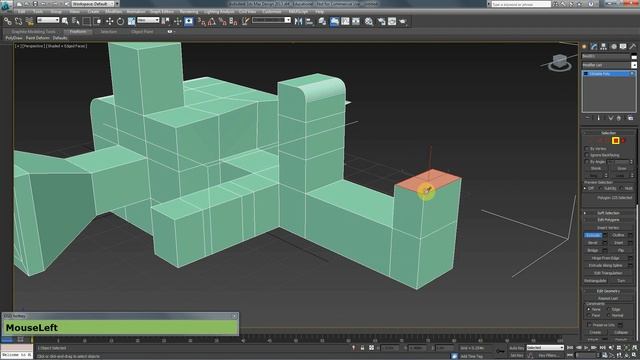Open the Material Editor icon
This screenshot has width=640, height=360.
pyautogui.click(x=369, y=21)
